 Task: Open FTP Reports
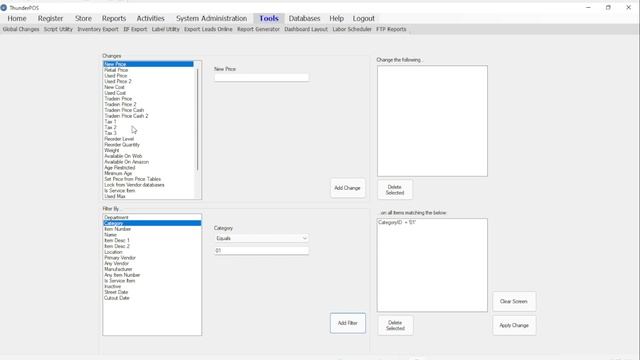tap(391, 29)
